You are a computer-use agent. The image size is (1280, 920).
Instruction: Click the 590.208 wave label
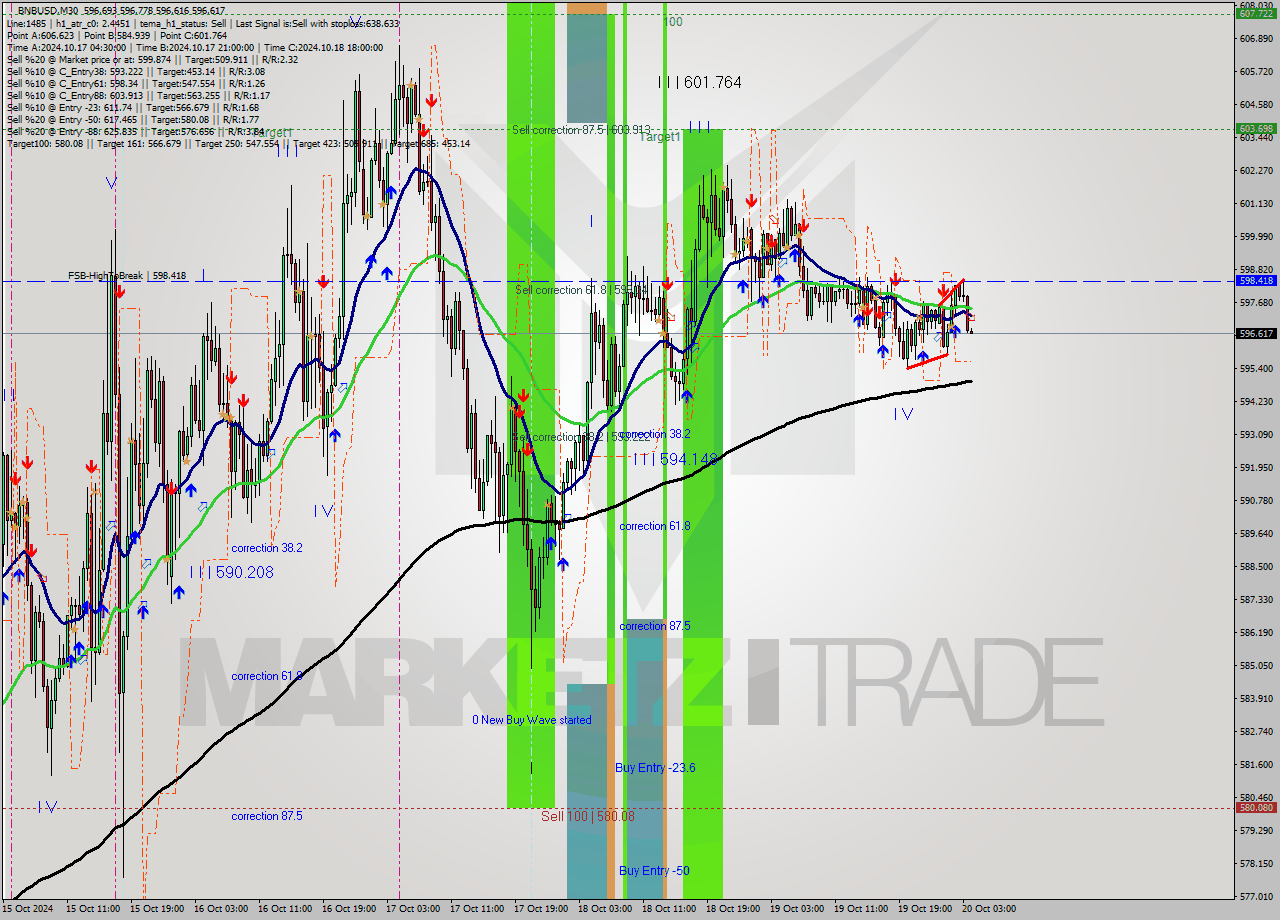(x=231, y=573)
